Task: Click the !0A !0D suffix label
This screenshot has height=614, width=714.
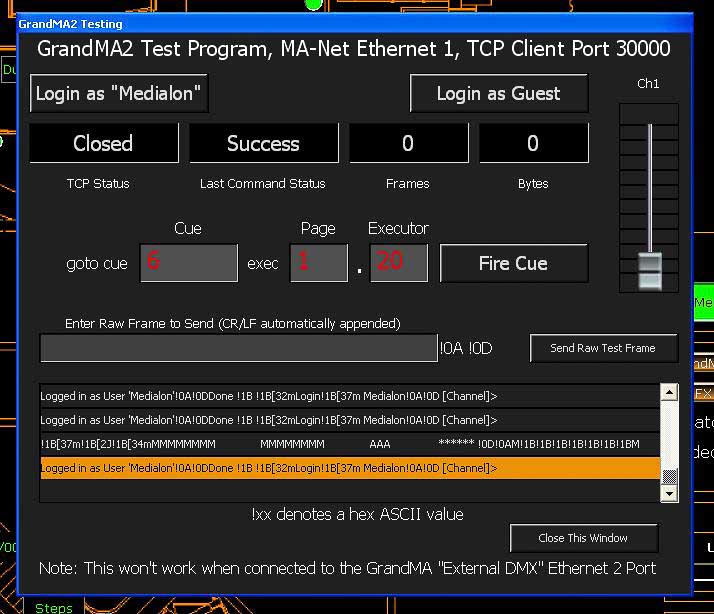Action: (466, 348)
